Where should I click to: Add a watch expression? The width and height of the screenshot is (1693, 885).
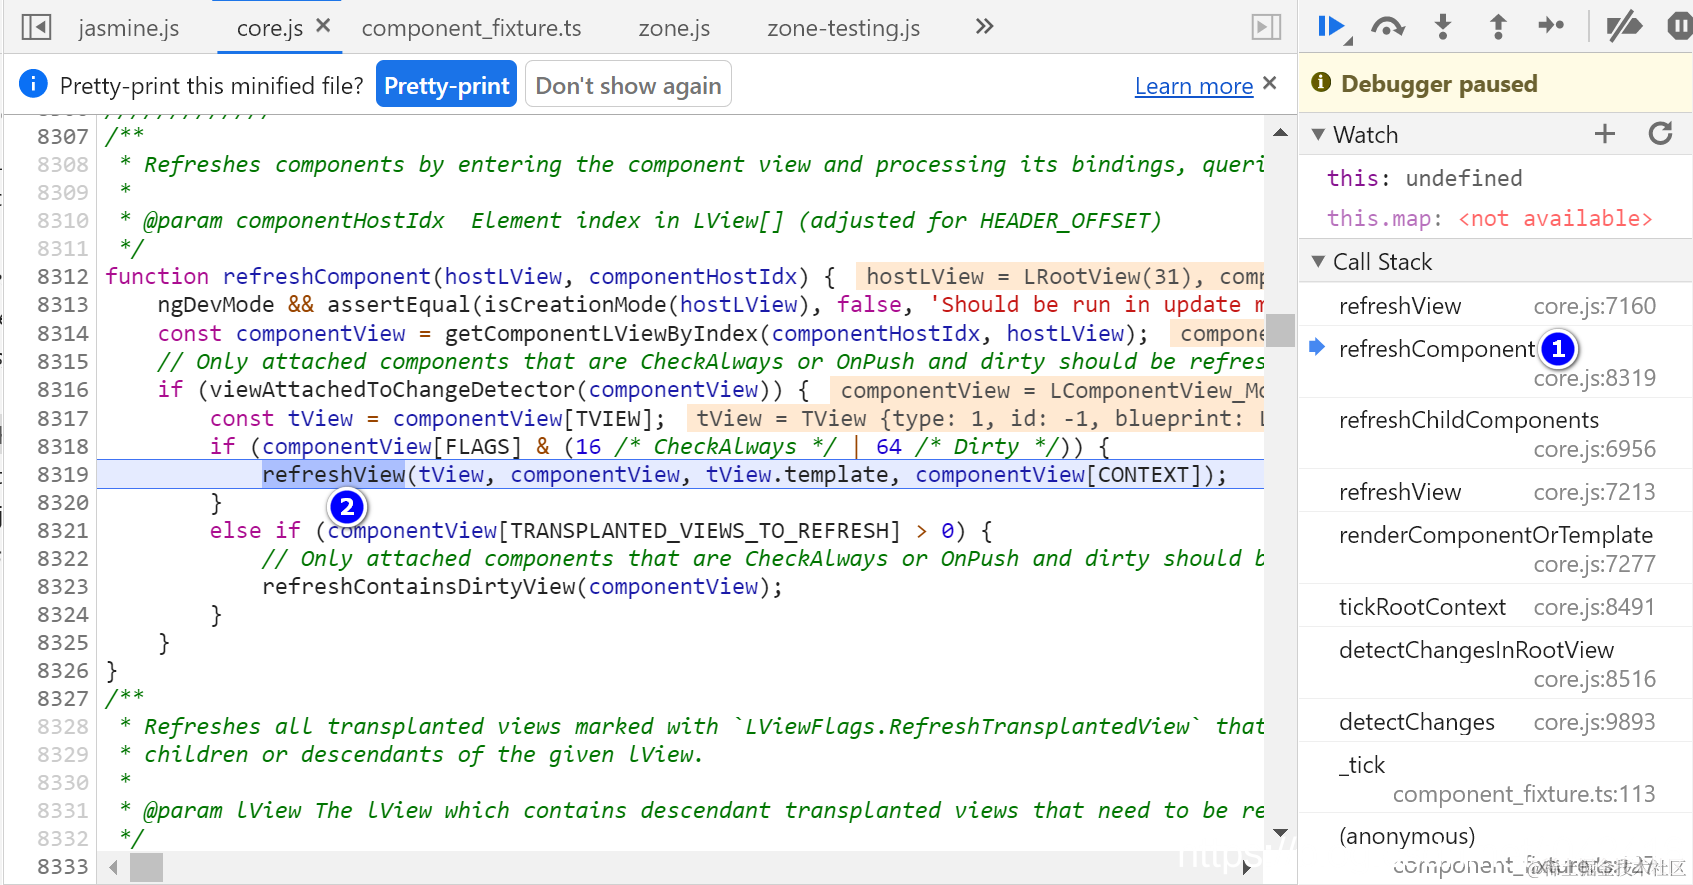click(x=1605, y=134)
